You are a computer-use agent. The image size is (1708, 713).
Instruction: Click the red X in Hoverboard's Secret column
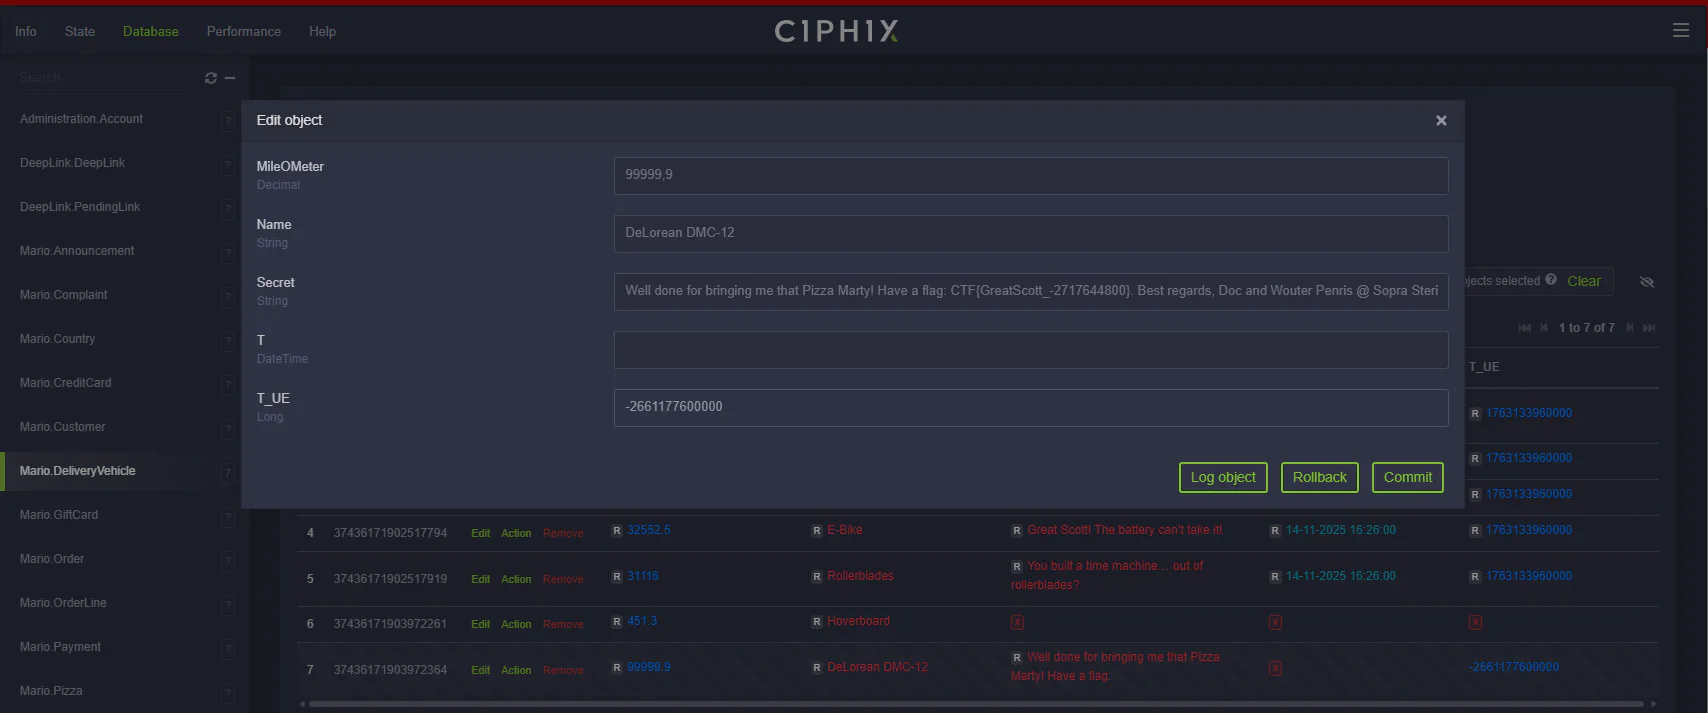click(x=1017, y=622)
